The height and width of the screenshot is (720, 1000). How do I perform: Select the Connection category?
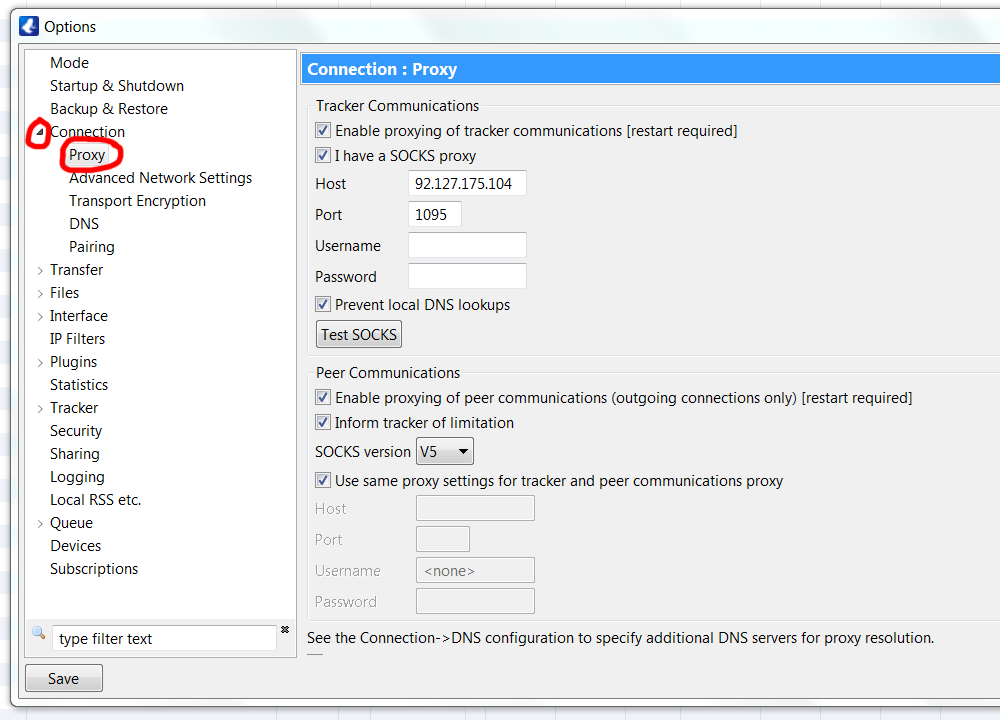tap(87, 131)
